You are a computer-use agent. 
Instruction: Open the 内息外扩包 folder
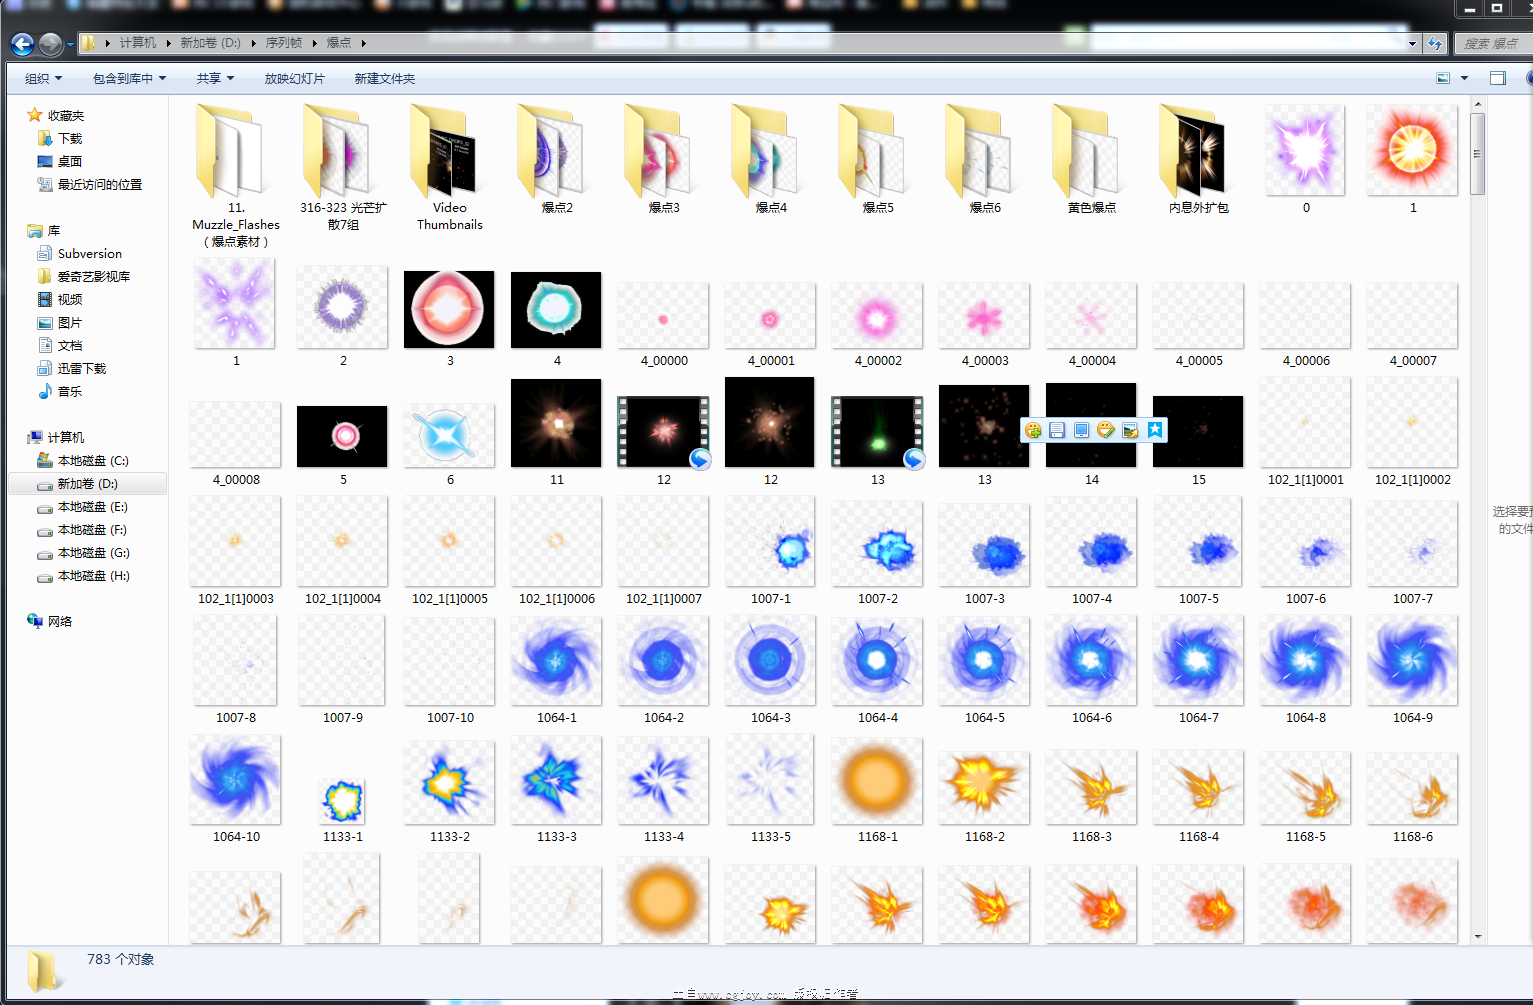click(1199, 159)
